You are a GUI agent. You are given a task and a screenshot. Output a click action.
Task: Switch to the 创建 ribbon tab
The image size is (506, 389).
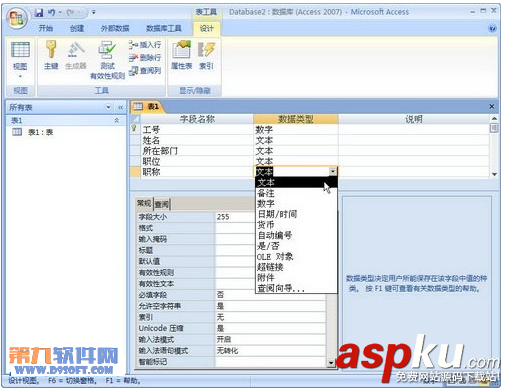click(x=77, y=28)
